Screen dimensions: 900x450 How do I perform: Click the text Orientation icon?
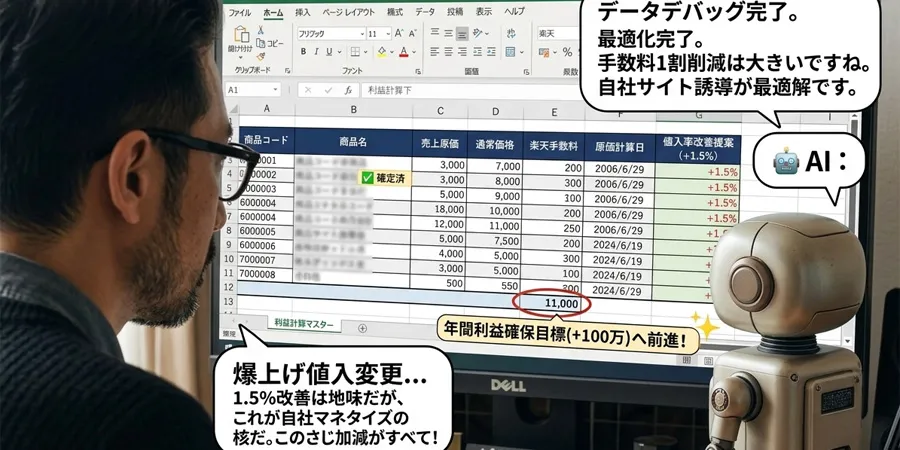coord(479,33)
